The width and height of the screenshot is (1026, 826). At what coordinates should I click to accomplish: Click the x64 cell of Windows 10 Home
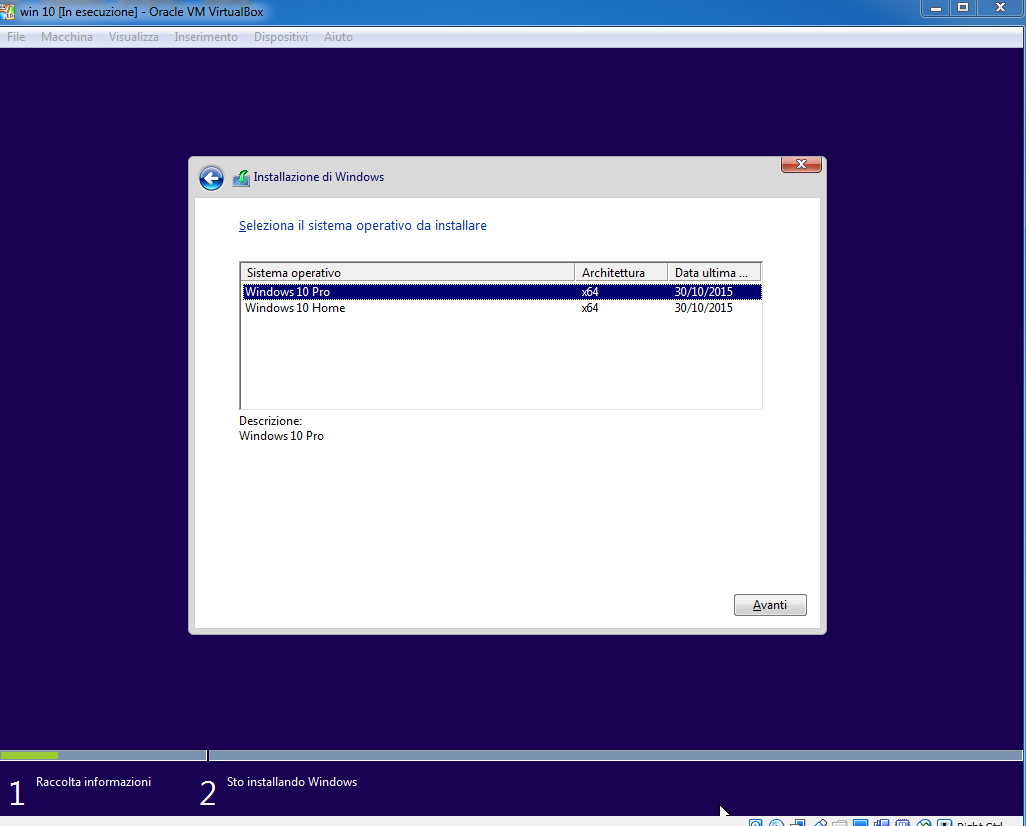590,308
